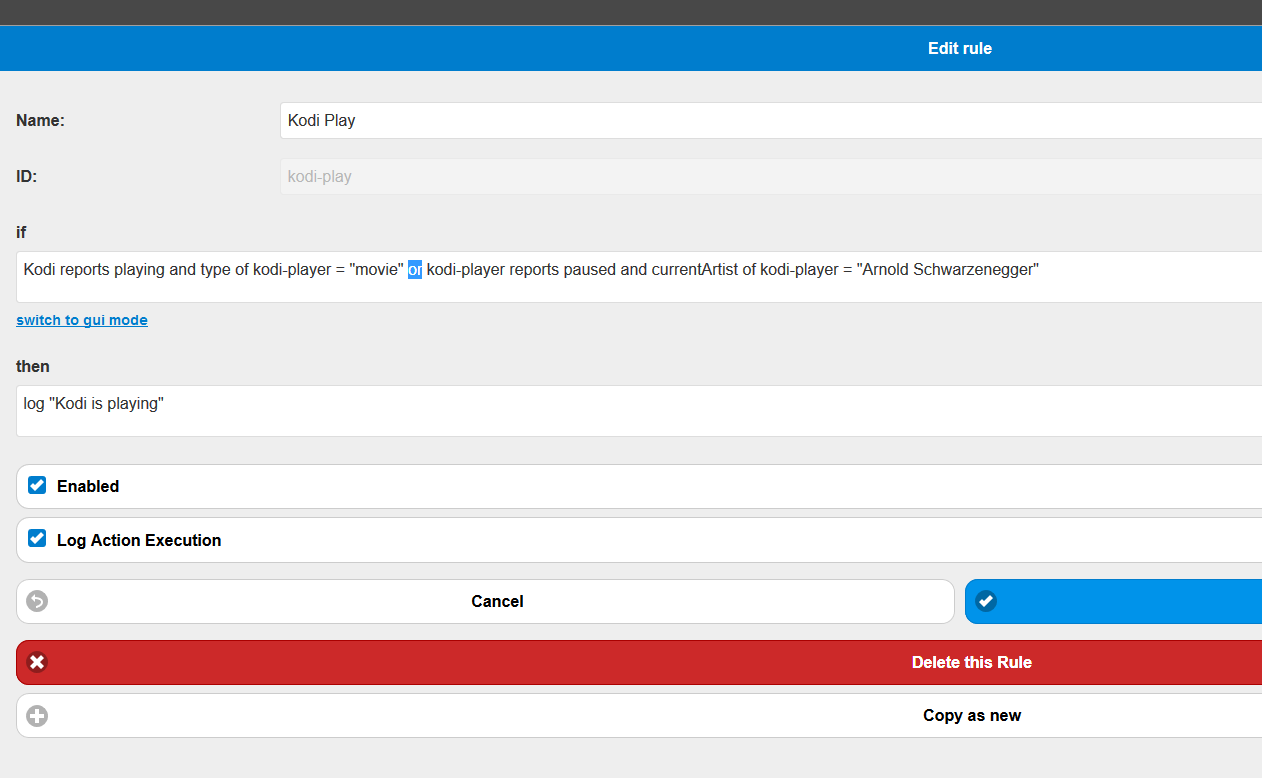The height and width of the screenshot is (778, 1262).
Task: Click the Name field containing Kodi Play
Action: coord(771,120)
